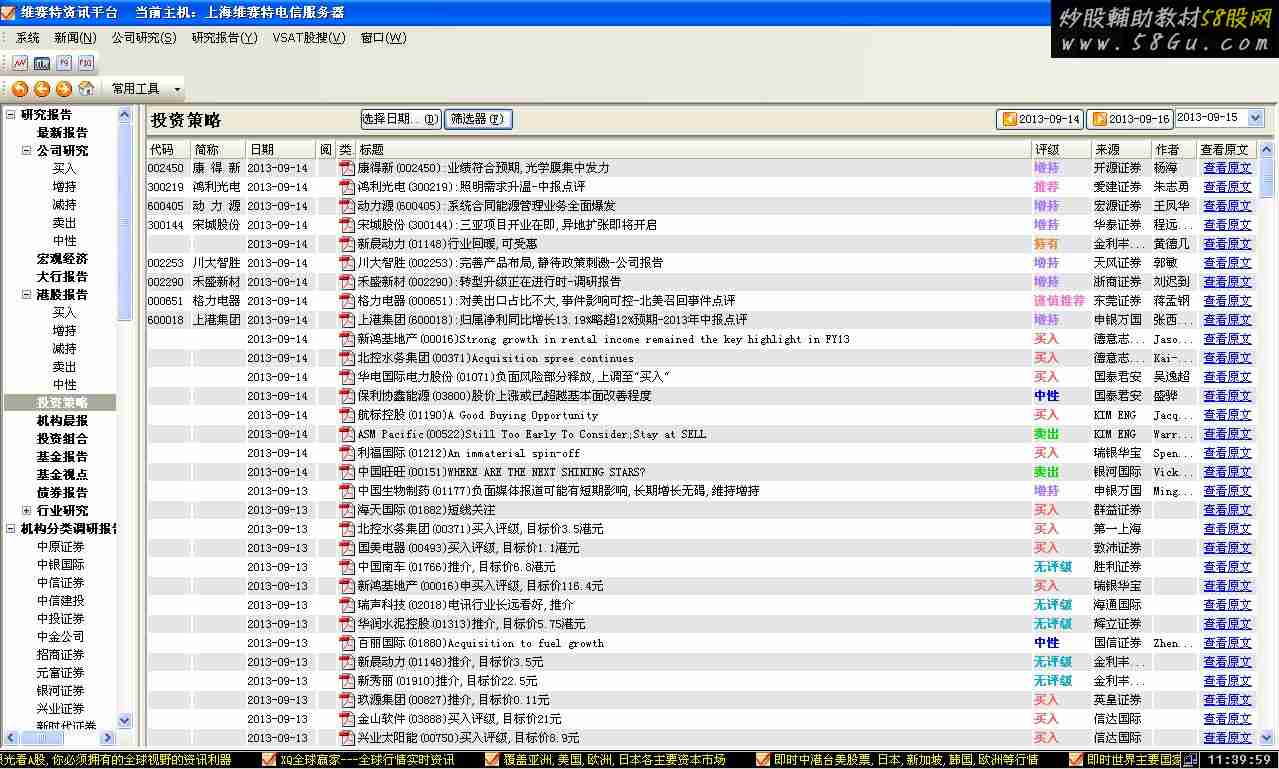Go forward with the orange right arrow
This screenshot has width=1279, height=769.
click(64, 89)
